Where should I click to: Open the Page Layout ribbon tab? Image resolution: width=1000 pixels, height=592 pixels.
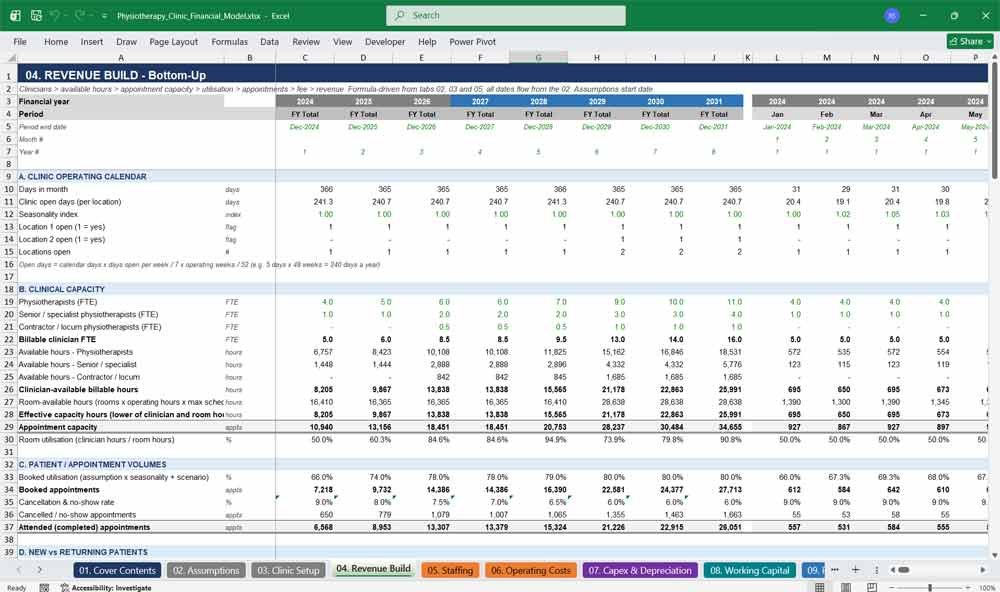173,41
